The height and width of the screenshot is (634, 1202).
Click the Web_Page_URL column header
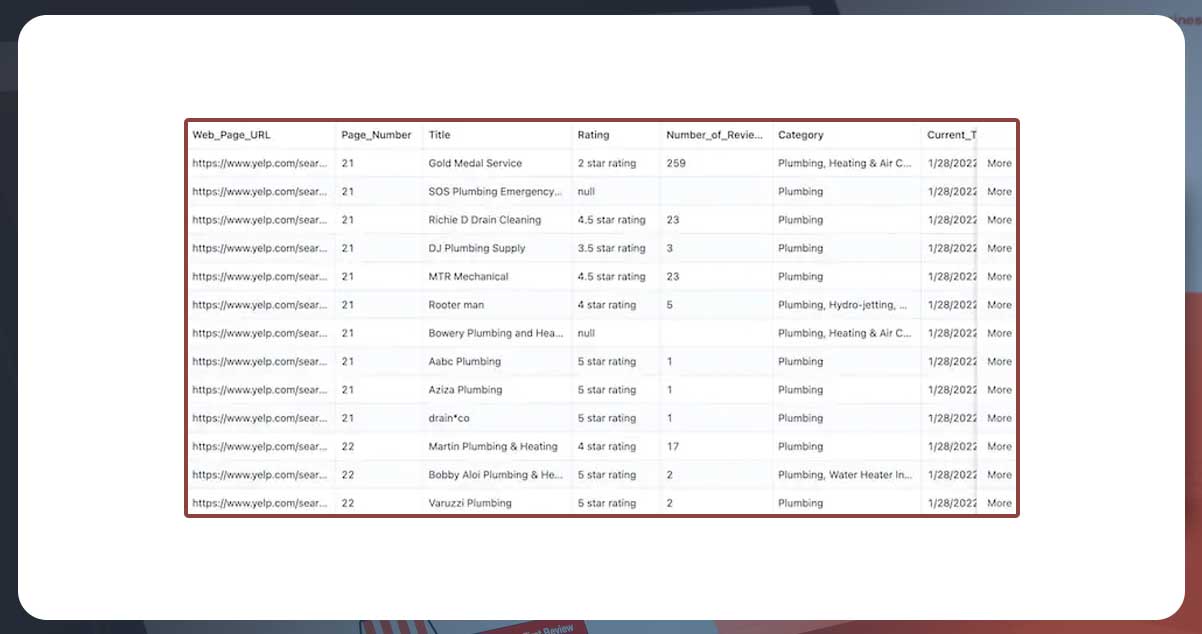[231, 135]
